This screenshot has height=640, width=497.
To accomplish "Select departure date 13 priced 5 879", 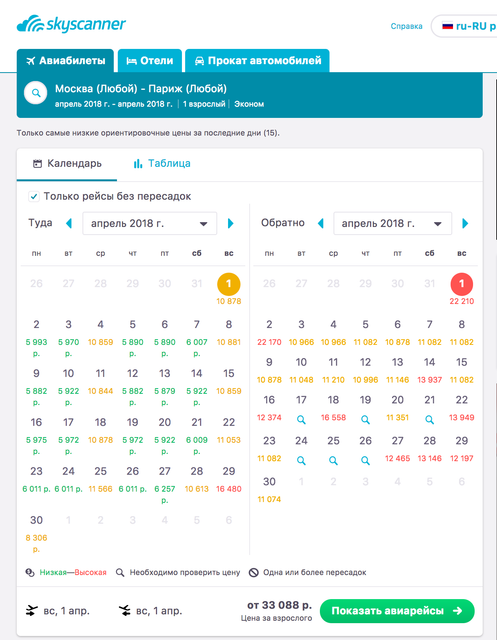I will click(x=164, y=385).
